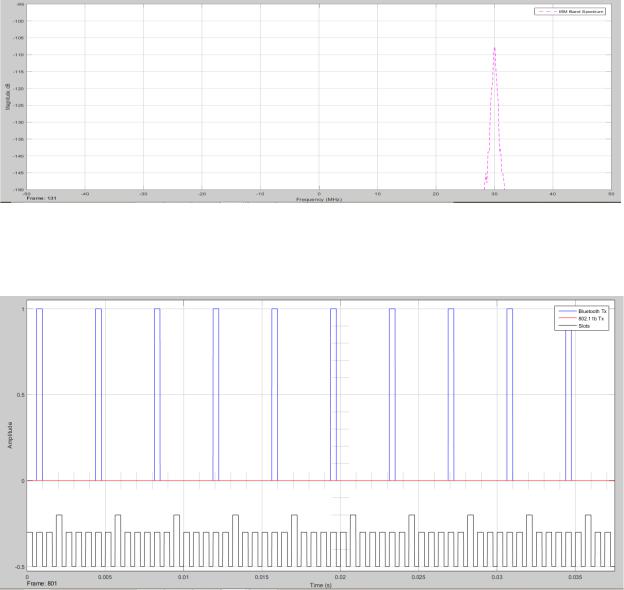Click the 'Frequency (MHz)' axis label

(x=319, y=199)
